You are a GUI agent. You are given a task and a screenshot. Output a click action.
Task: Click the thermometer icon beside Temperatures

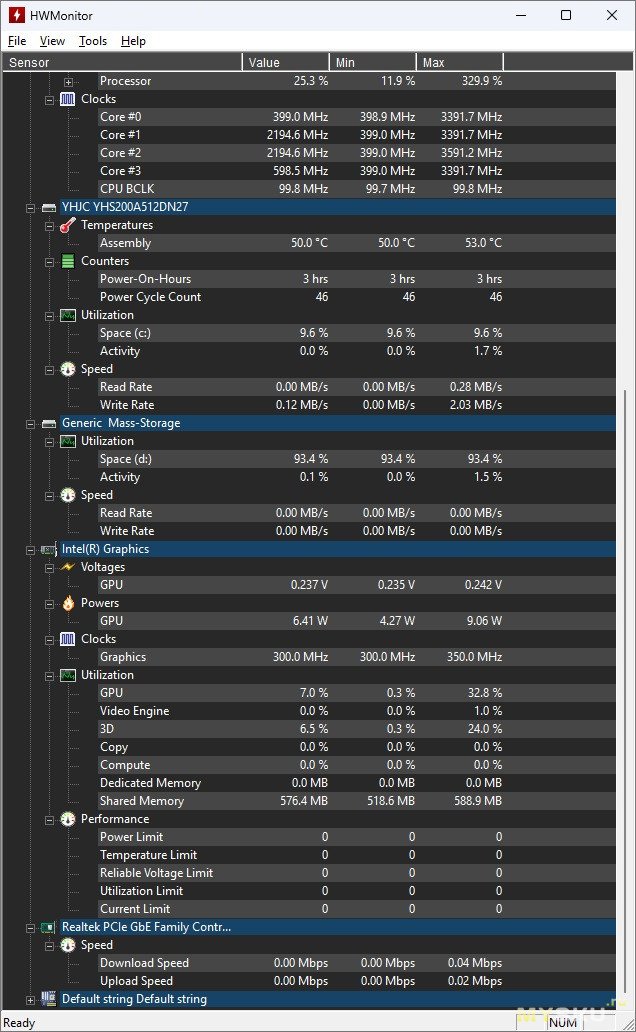(x=68, y=225)
